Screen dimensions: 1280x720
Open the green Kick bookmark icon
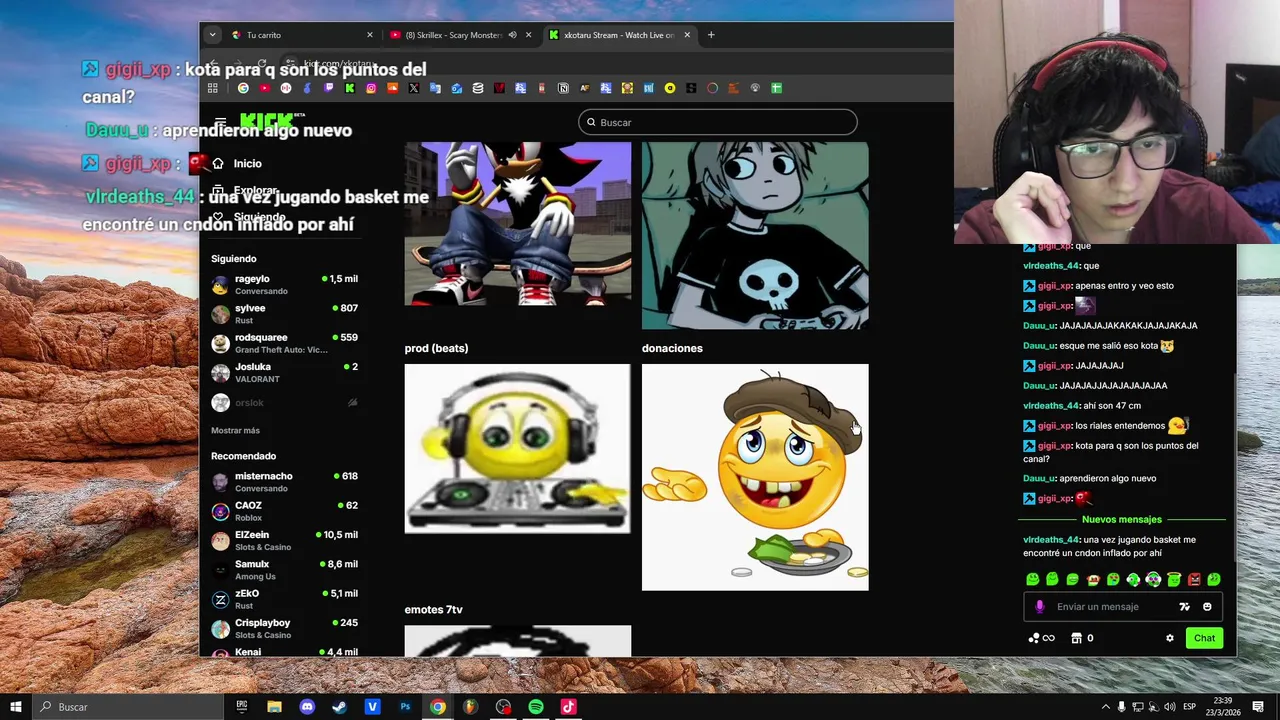tap(350, 88)
